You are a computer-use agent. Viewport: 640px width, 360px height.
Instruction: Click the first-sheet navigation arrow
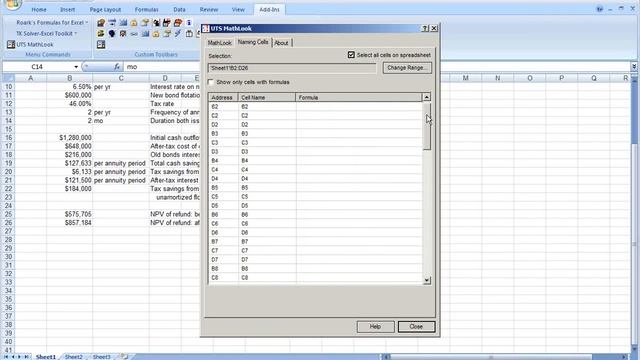pyautogui.click(x=6, y=357)
